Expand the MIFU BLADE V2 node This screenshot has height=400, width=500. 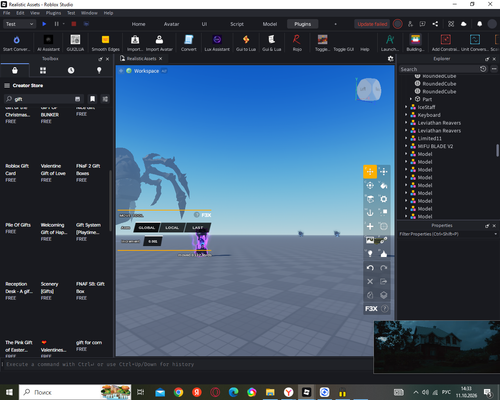[406, 146]
